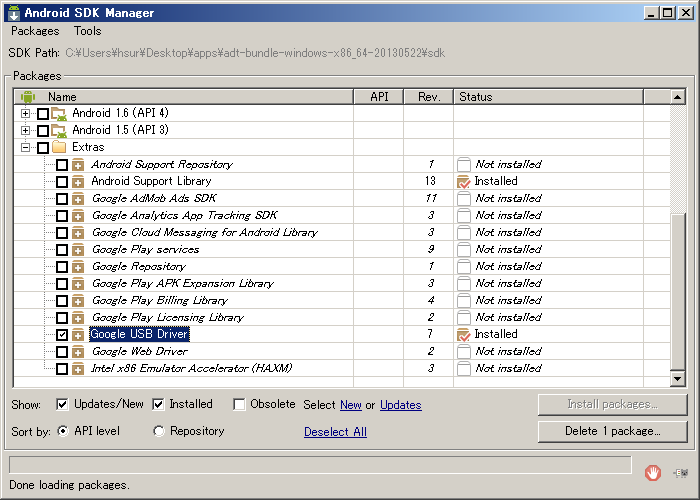The image size is (700, 500).
Task: Click the Extras folder icon
Action: click(x=59, y=147)
